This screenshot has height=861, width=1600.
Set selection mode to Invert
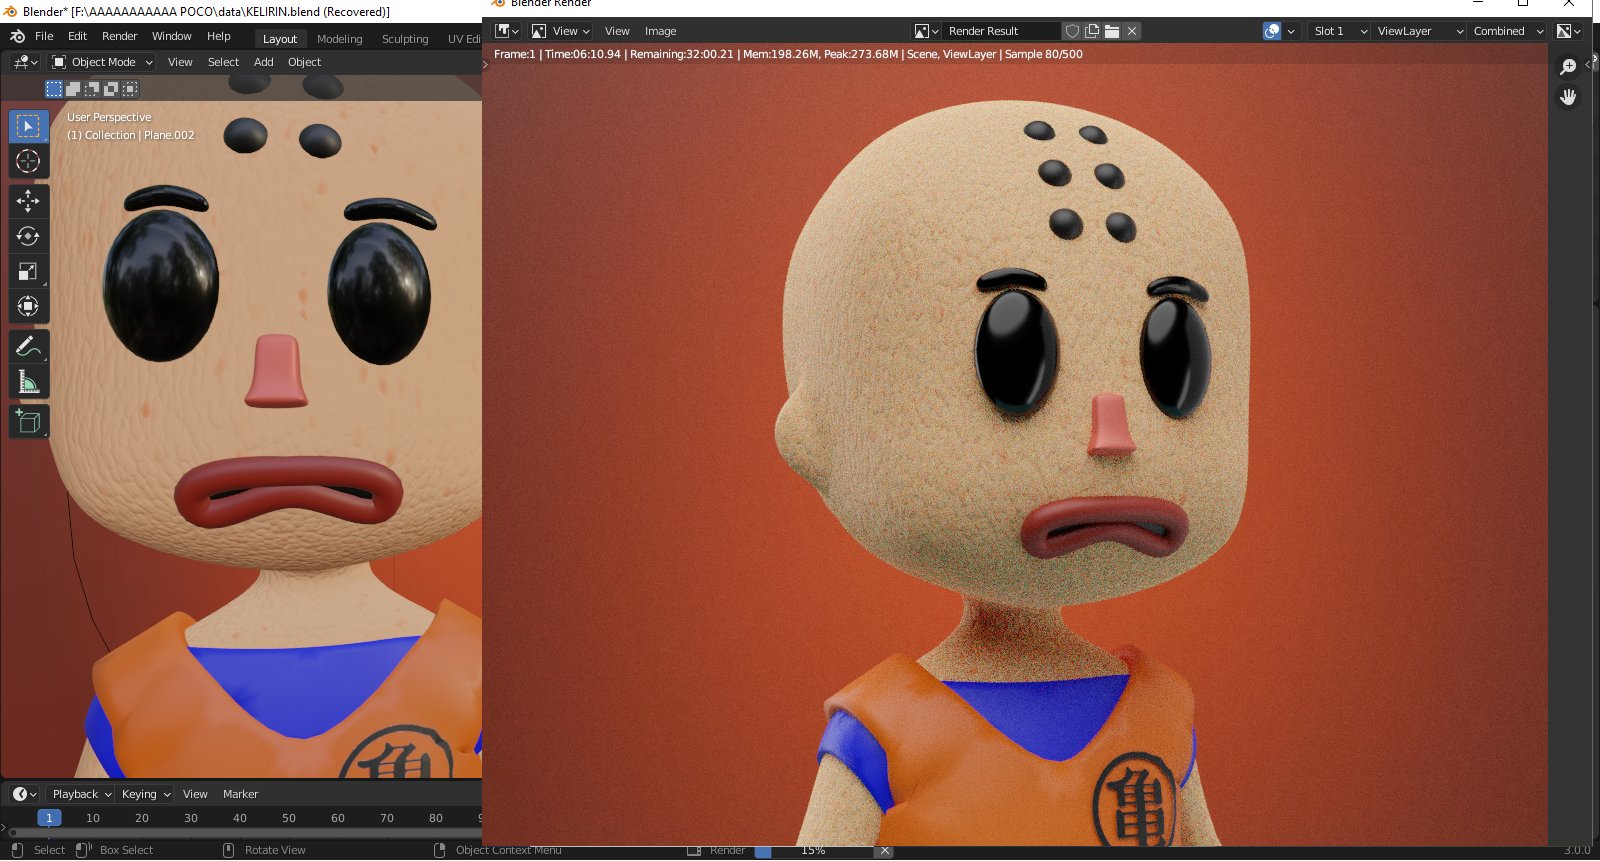111,89
